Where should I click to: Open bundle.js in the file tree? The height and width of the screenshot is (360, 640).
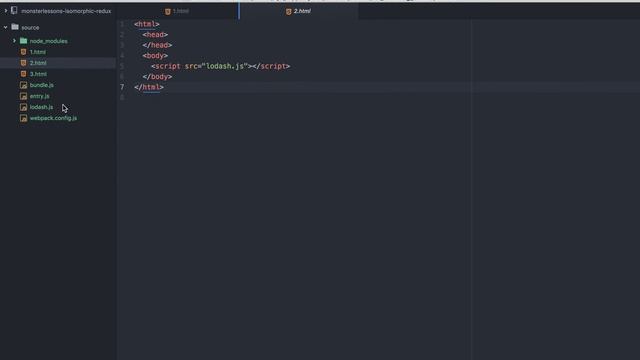(x=42, y=85)
